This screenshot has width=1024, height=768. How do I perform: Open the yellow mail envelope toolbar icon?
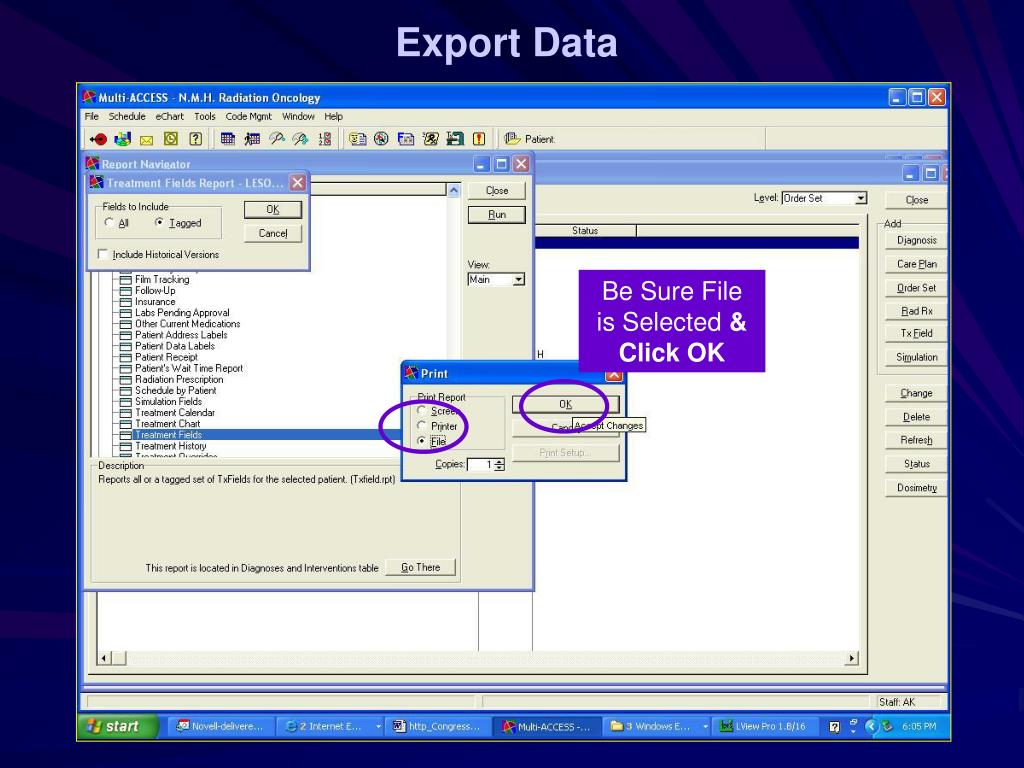click(146, 140)
